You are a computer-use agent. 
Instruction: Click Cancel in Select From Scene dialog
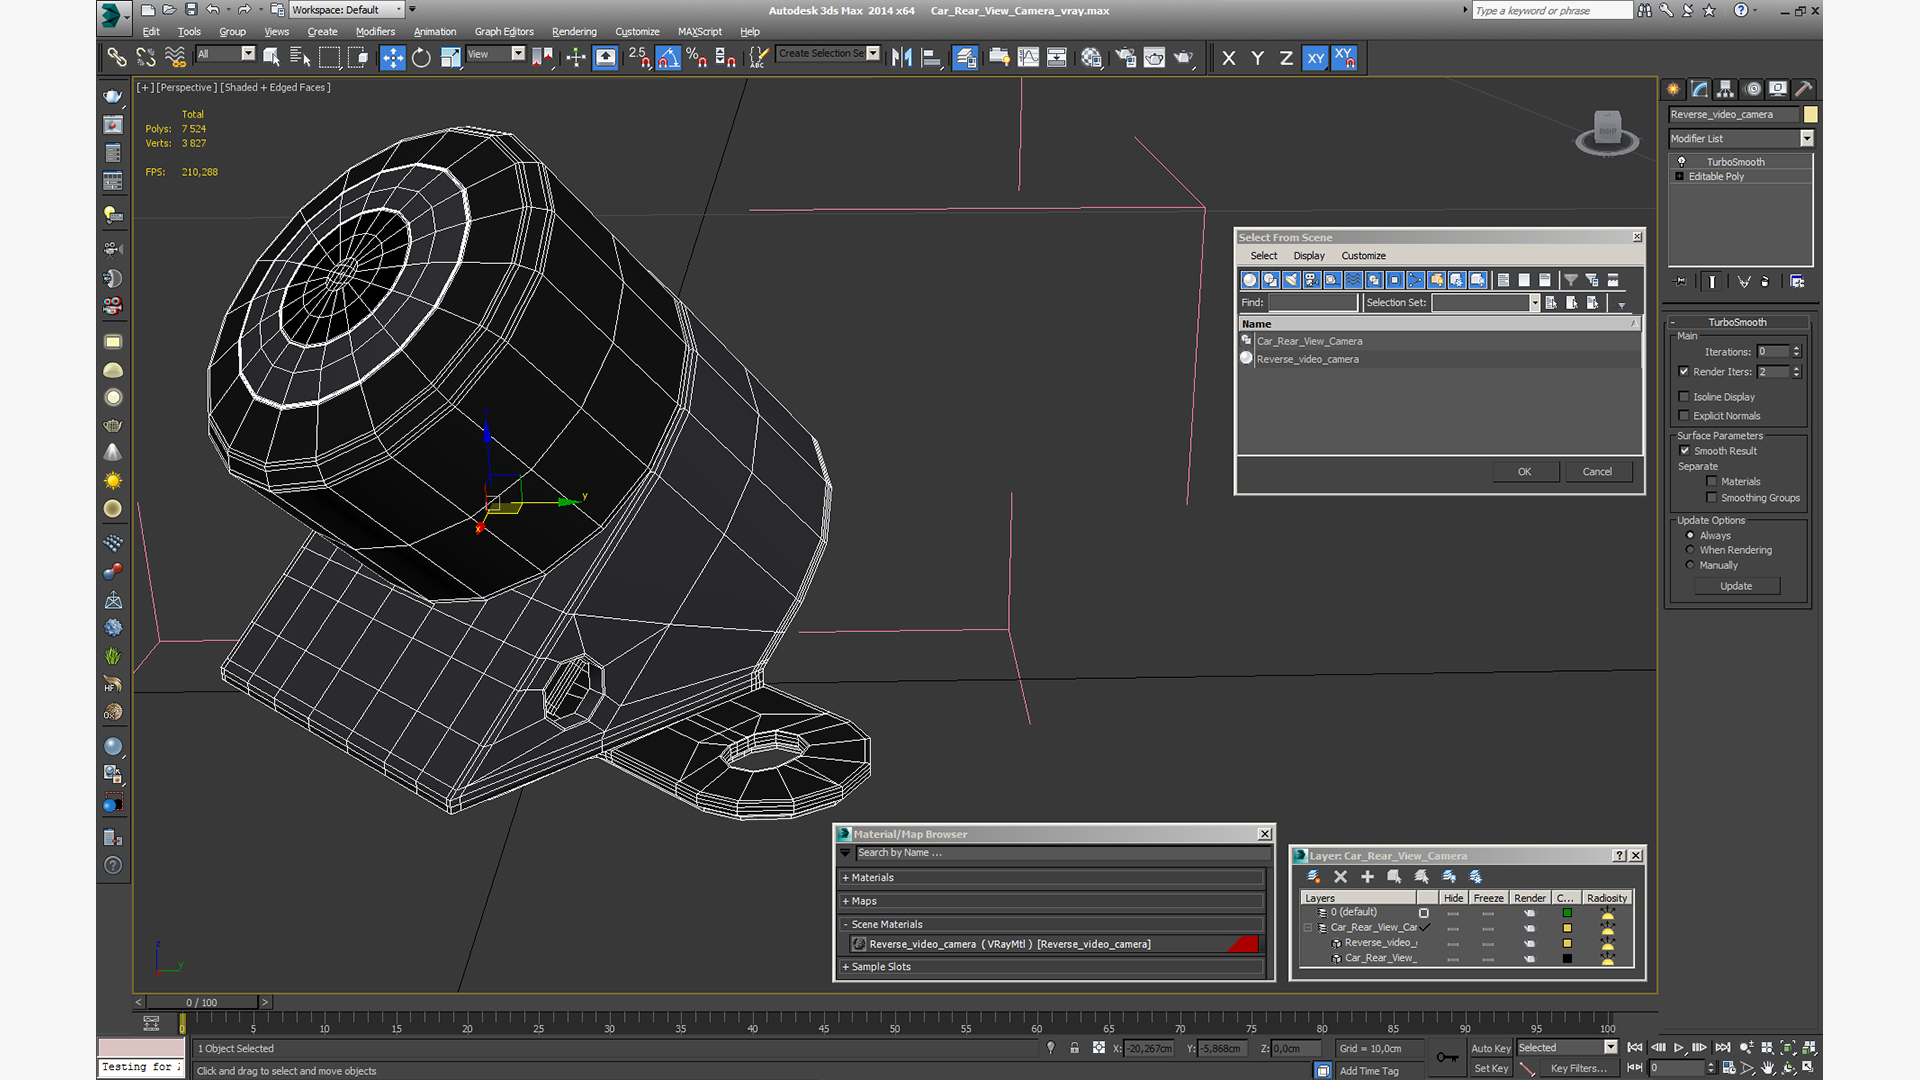tap(1597, 472)
